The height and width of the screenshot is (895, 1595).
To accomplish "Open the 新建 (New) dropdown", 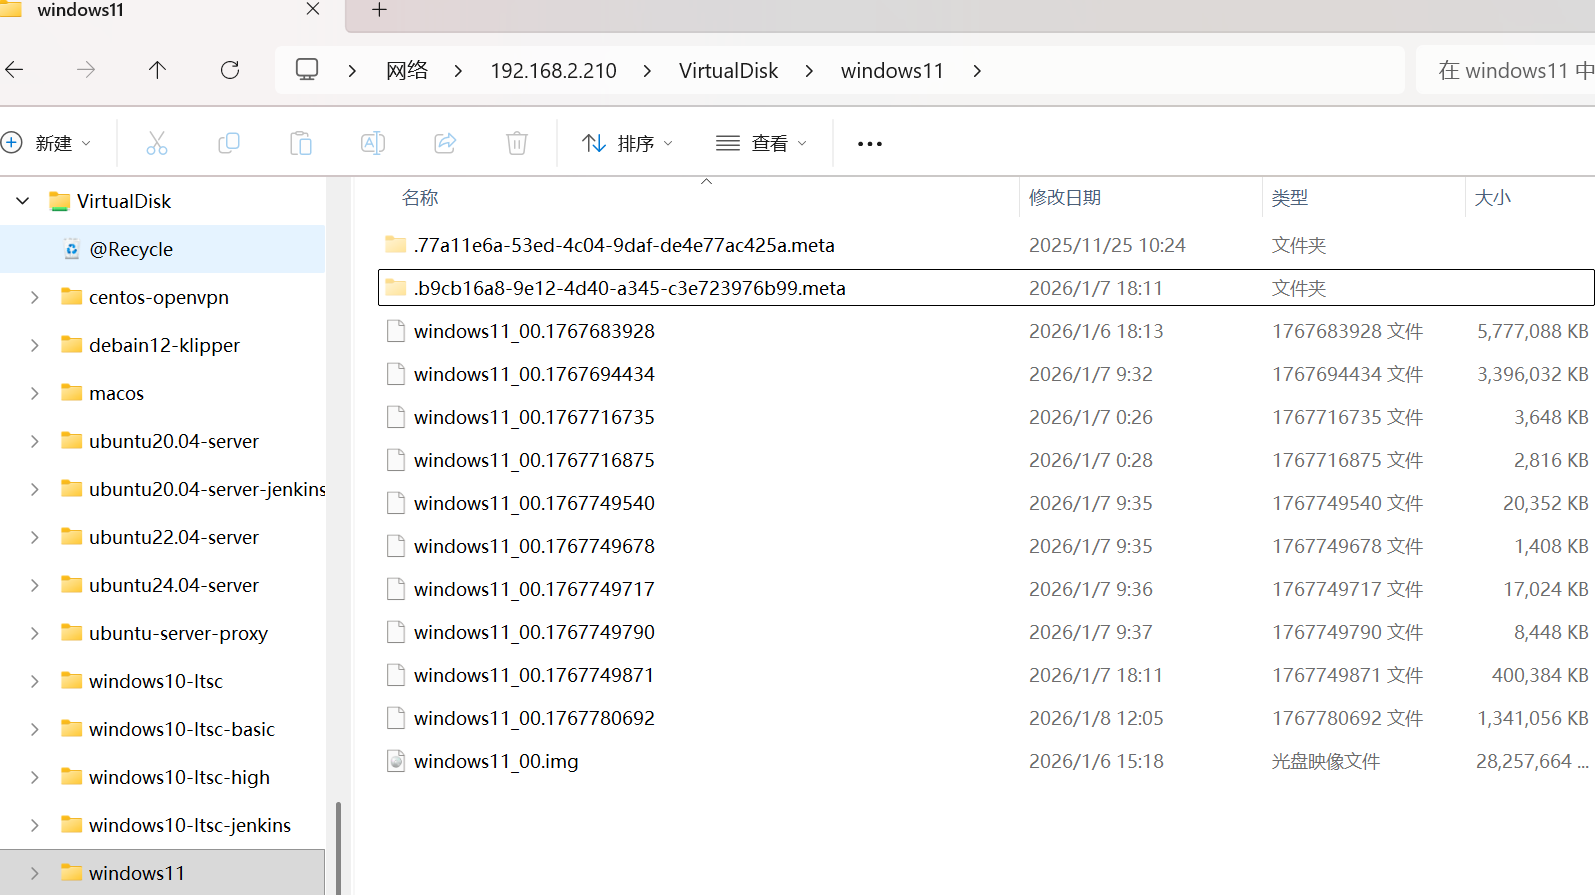I will click(x=47, y=143).
